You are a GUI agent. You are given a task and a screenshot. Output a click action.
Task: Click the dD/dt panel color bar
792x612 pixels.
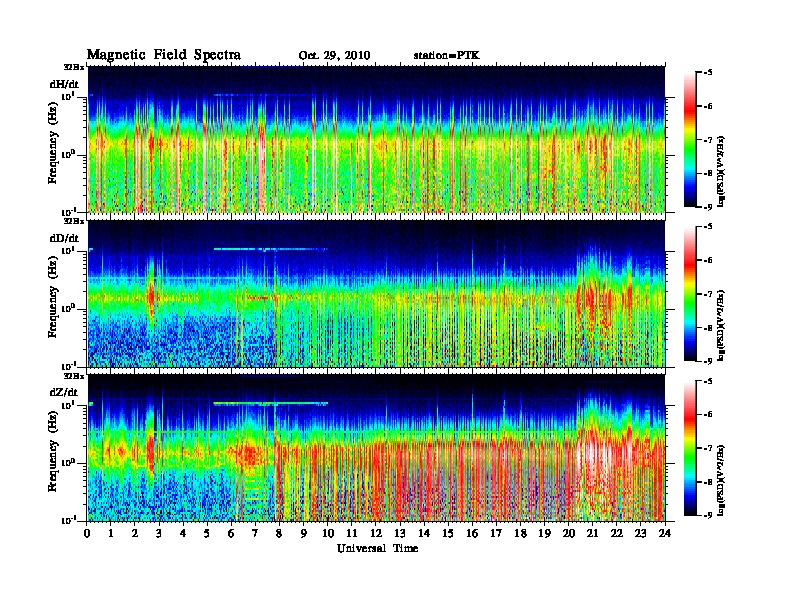pyautogui.click(x=689, y=293)
